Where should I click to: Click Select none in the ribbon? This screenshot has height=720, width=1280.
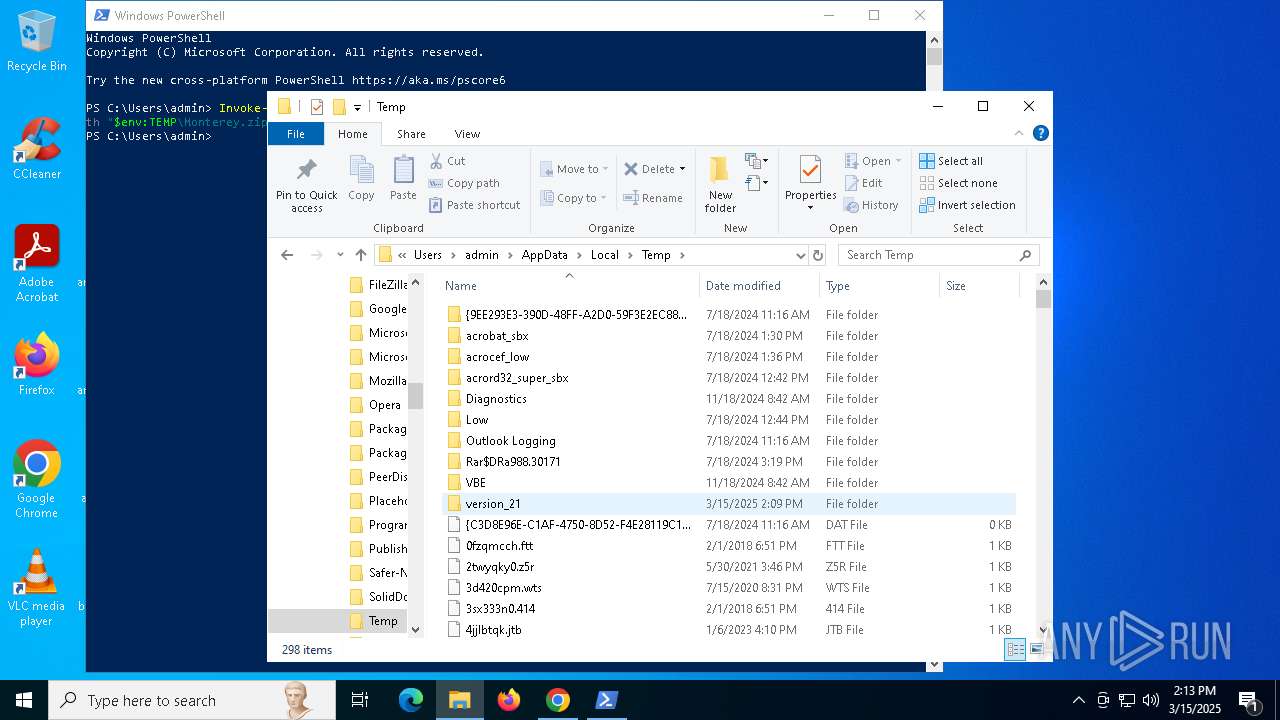pos(958,183)
